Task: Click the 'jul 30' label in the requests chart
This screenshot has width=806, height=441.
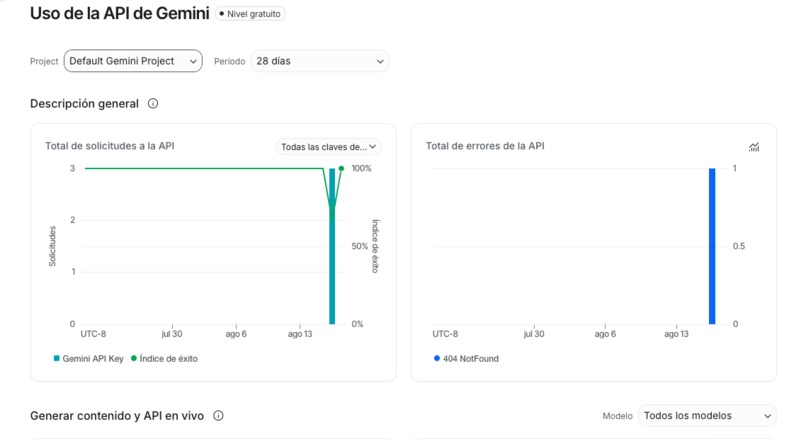Action: 172,334
